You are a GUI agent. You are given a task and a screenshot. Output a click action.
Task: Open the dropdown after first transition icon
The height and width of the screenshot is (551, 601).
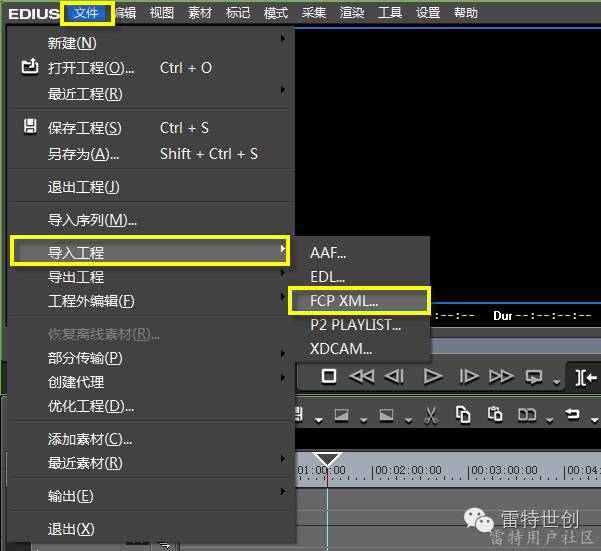pyautogui.click(x=363, y=420)
